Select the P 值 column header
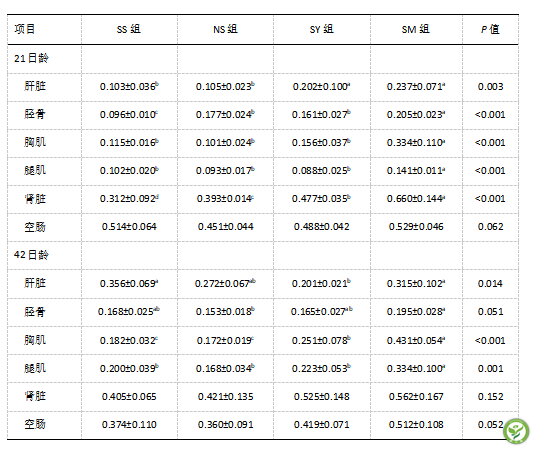The image size is (536, 451). click(490, 29)
